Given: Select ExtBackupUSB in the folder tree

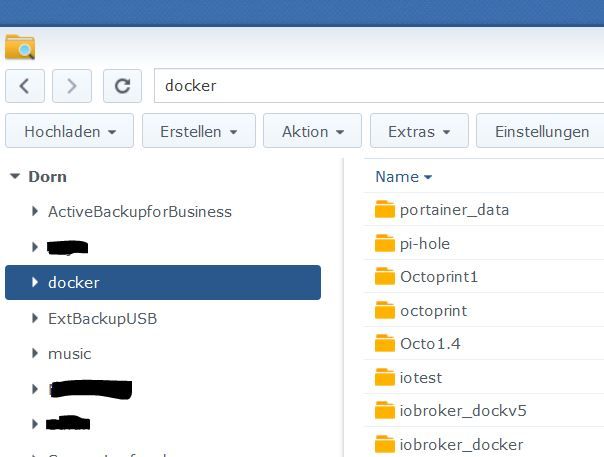Looking at the screenshot, I should pyautogui.click(x=102, y=319).
